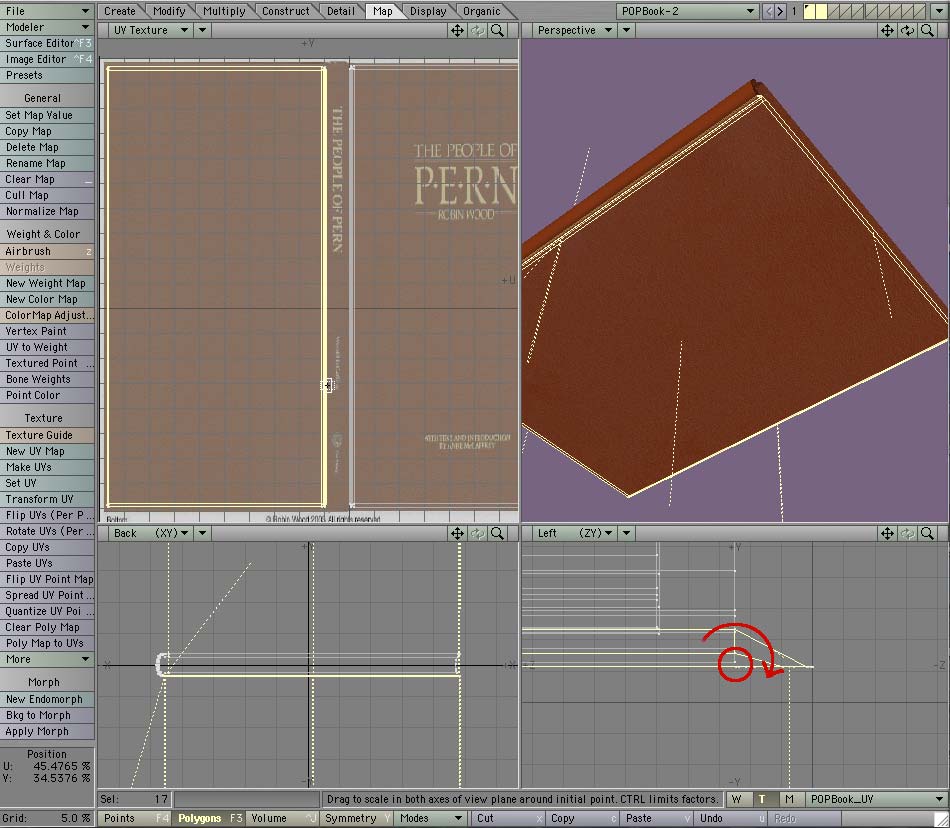Open the Surface Editor
Image resolution: width=950 pixels, height=828 pixels.
click(47, 43)
